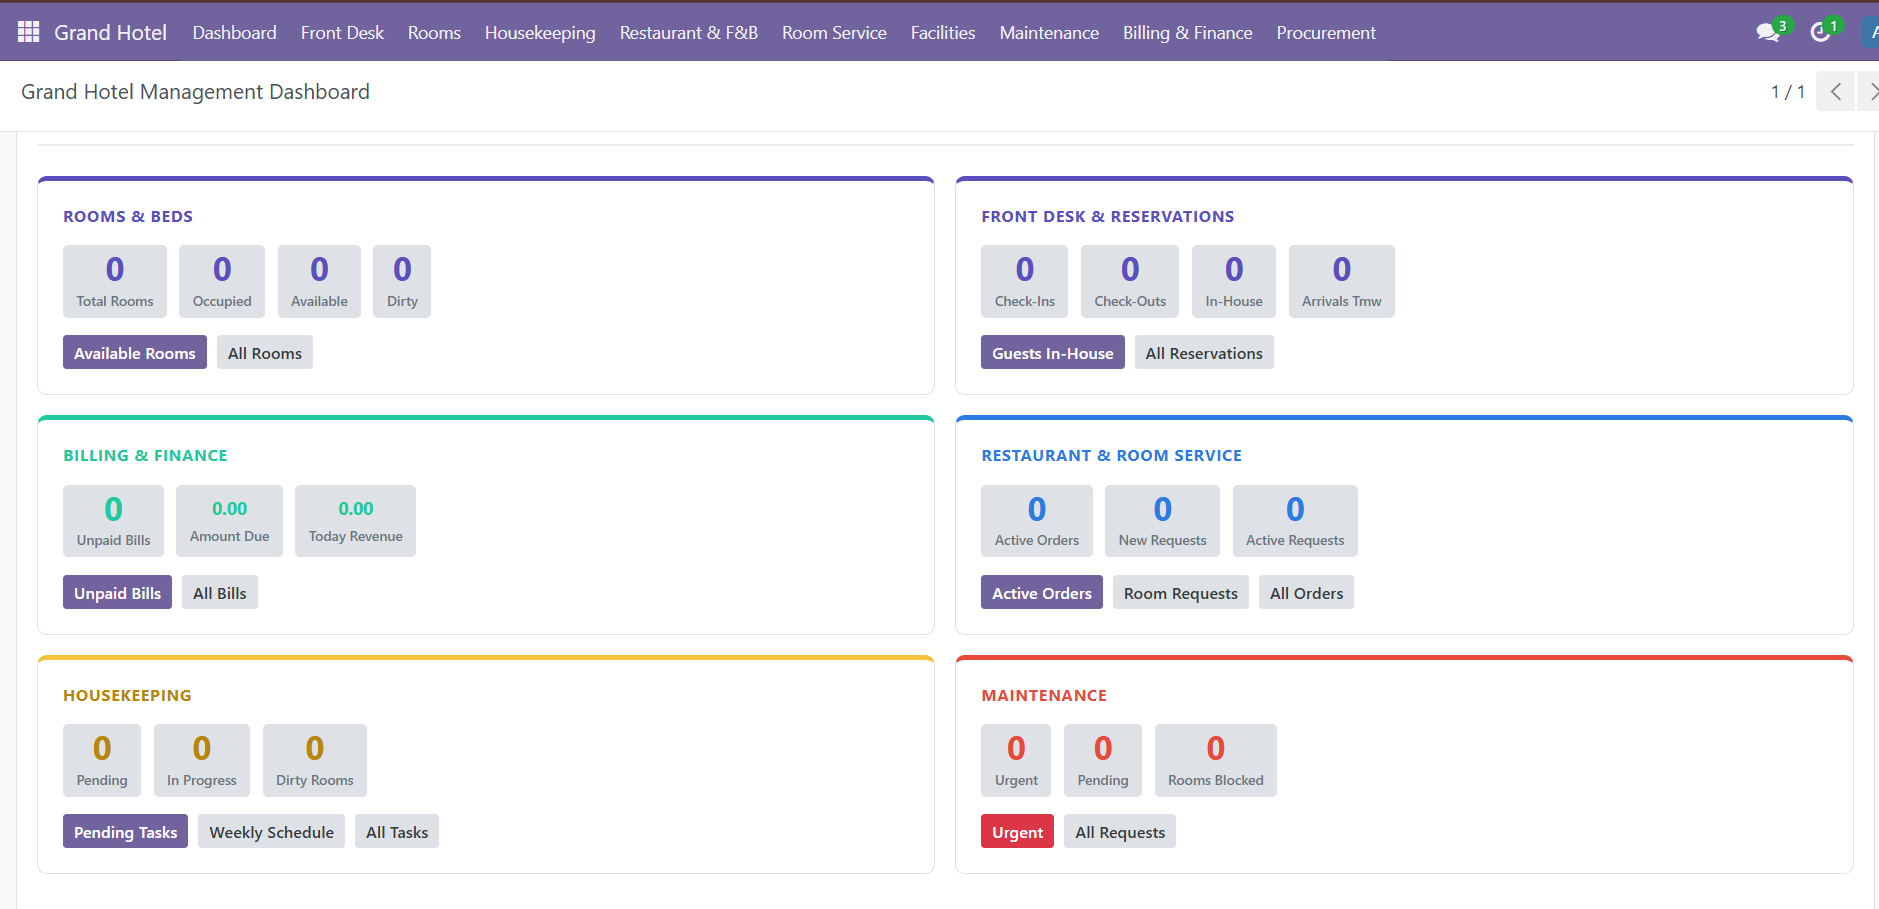View the Weekly Schedule
Image resolution: width=1879 pixels, height=909 pixels.
coord(271,832)
